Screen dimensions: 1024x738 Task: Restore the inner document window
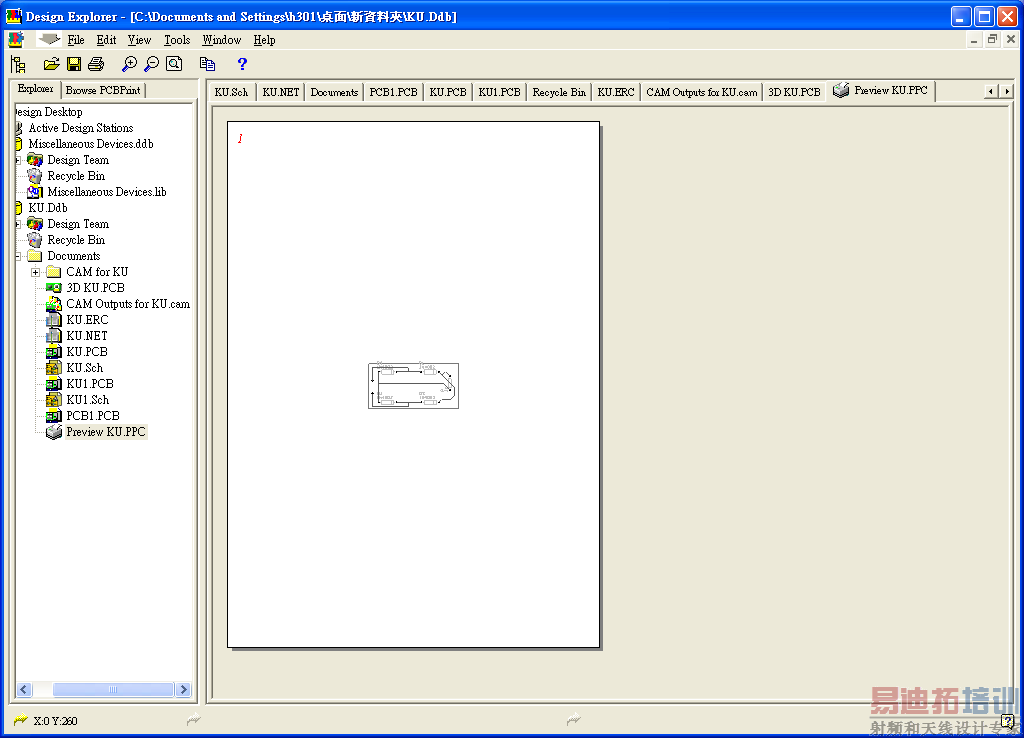[992, 39]
